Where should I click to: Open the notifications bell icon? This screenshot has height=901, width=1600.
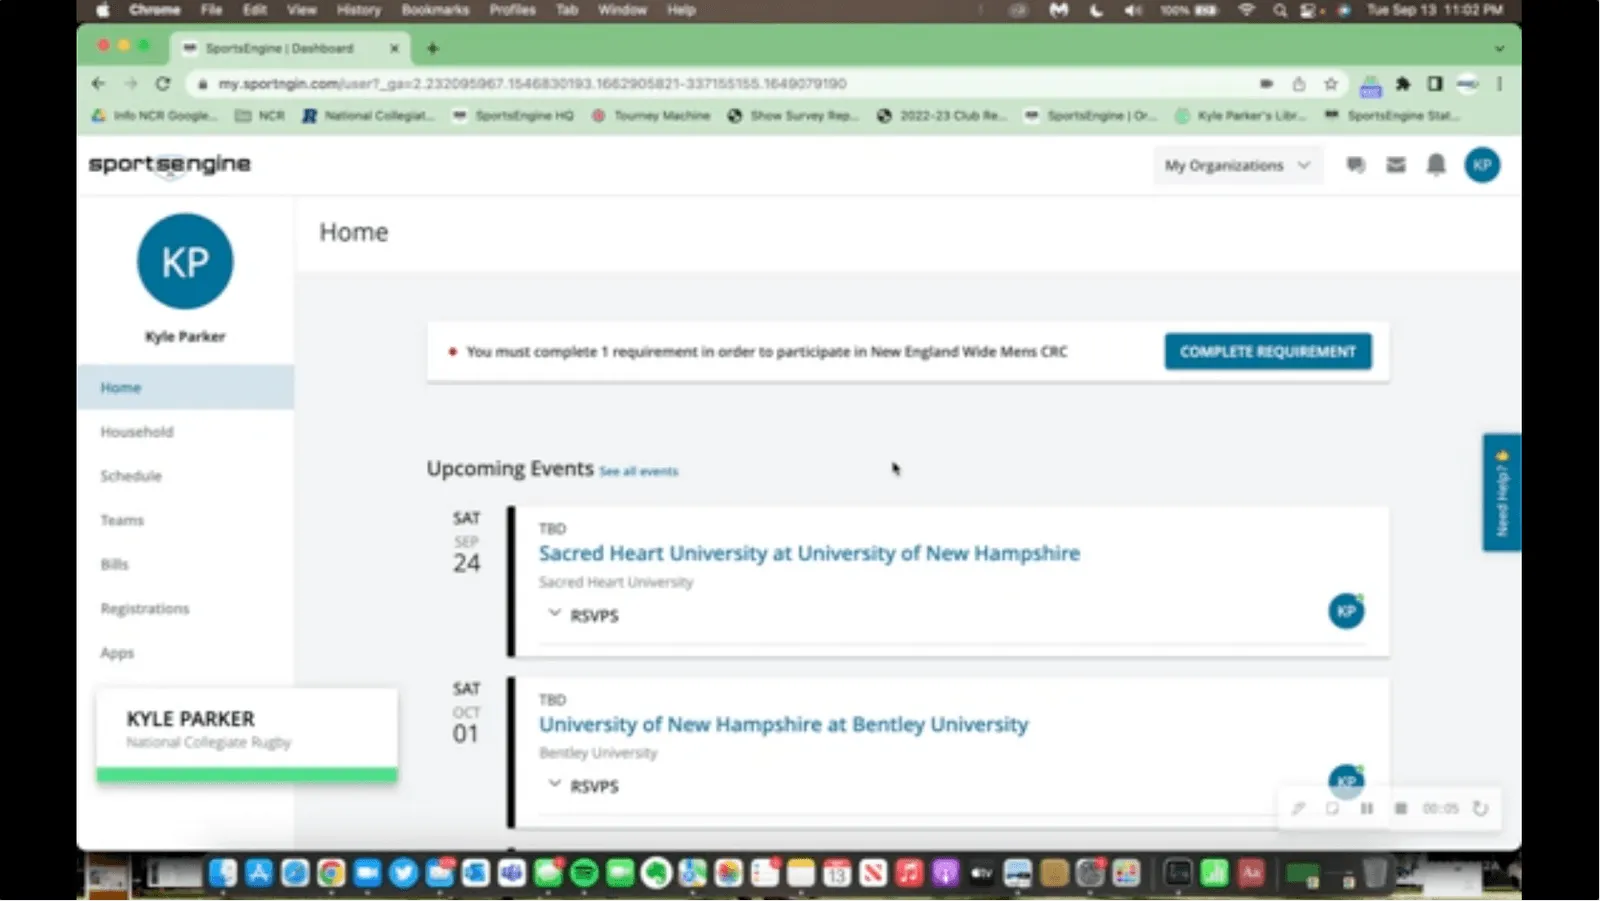pyautogui.click(x=1436, y=165)
